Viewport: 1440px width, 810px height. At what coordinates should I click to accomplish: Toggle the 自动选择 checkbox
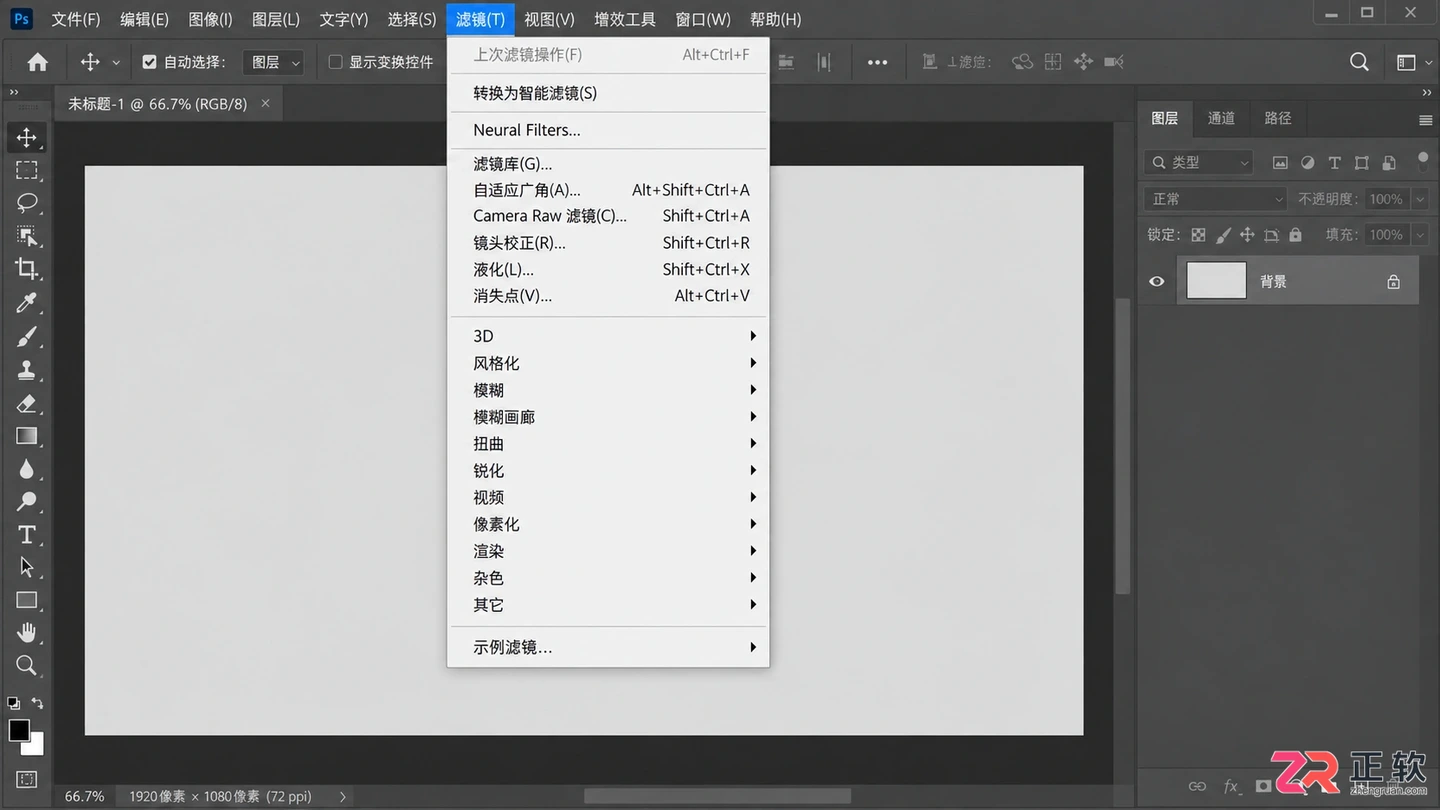tap(150, 62)
